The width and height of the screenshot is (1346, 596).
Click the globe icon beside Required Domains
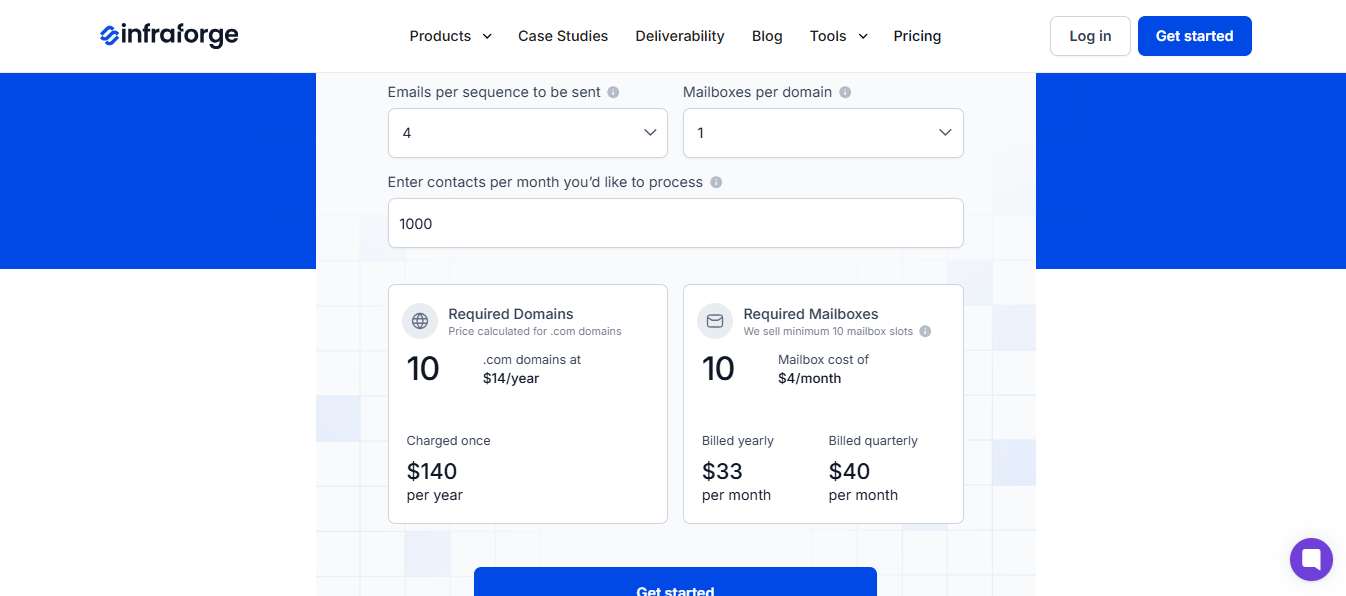[419, 321]
